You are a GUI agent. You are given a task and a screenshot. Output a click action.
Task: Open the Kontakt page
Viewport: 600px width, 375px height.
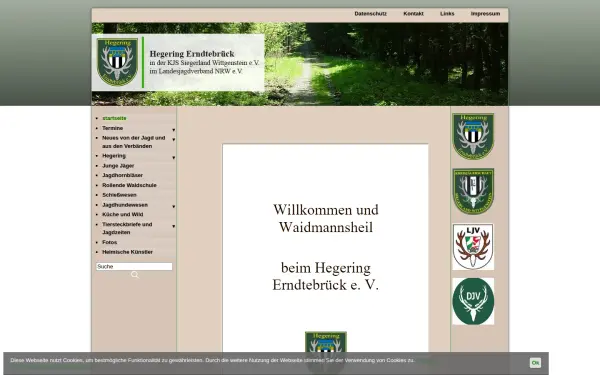413,14
